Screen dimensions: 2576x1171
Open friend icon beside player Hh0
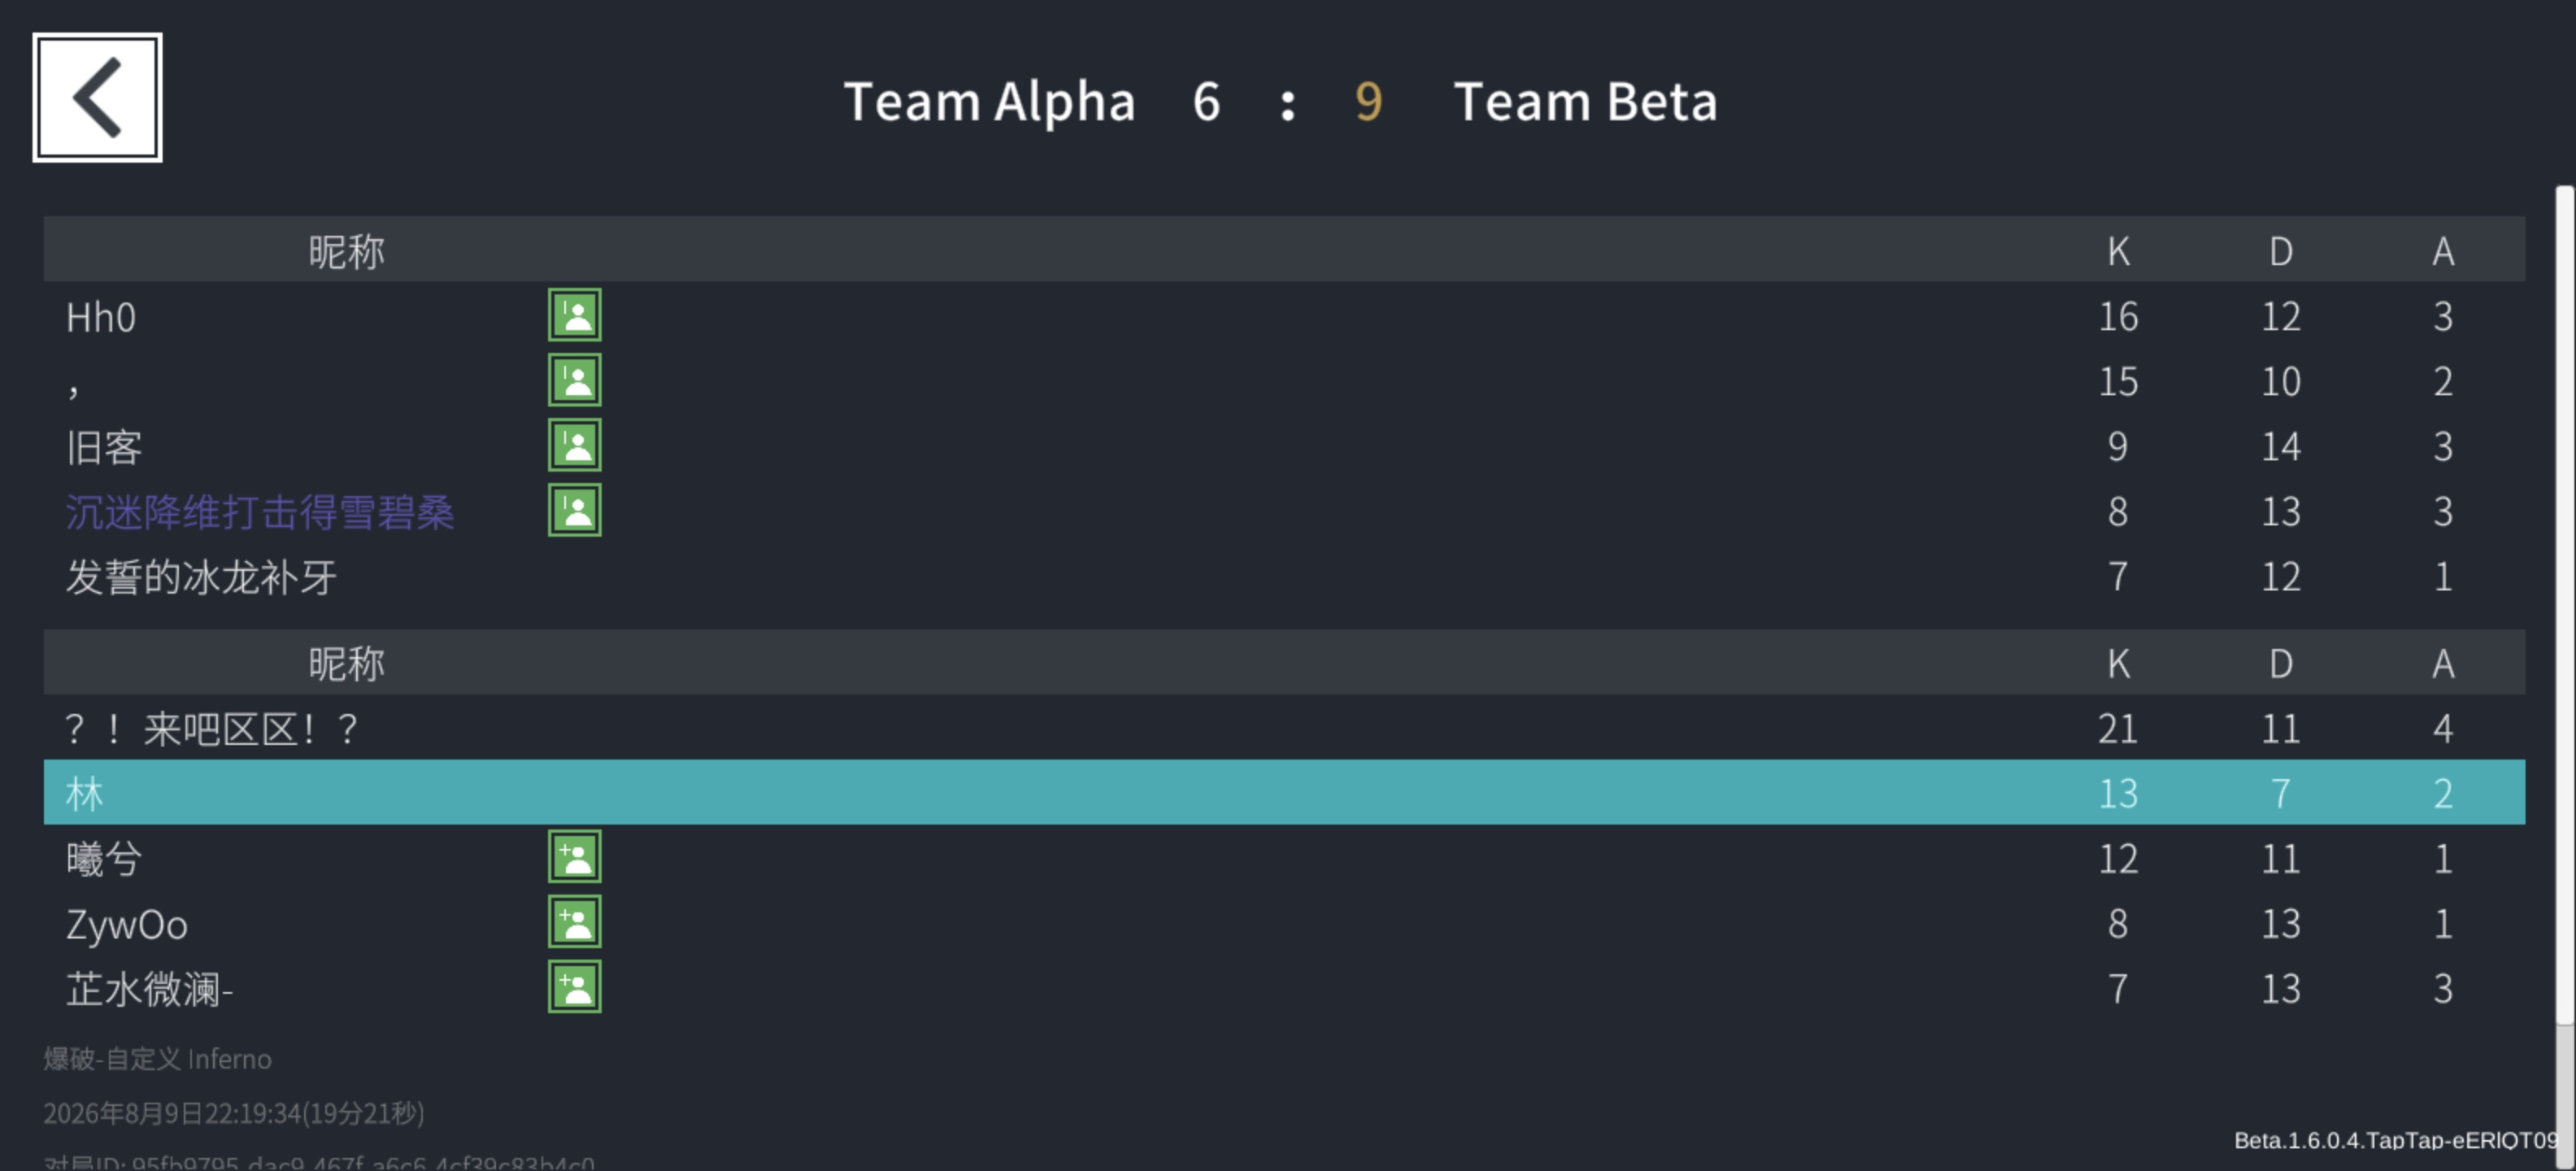(x=574, y=315)
